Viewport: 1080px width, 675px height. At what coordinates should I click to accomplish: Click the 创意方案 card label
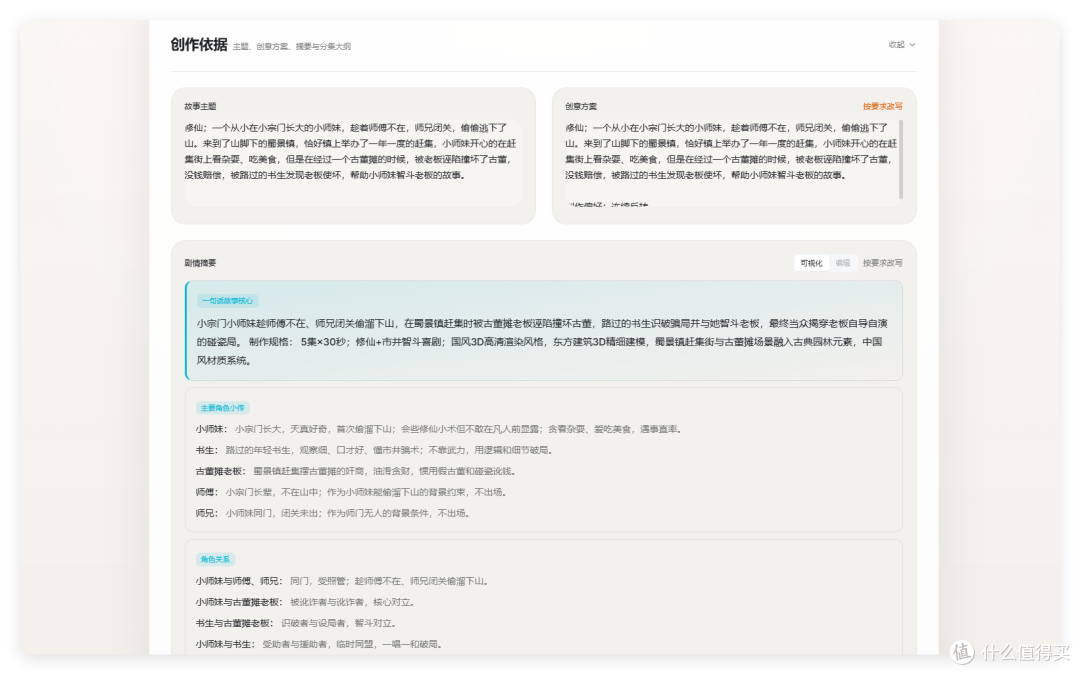581,106
